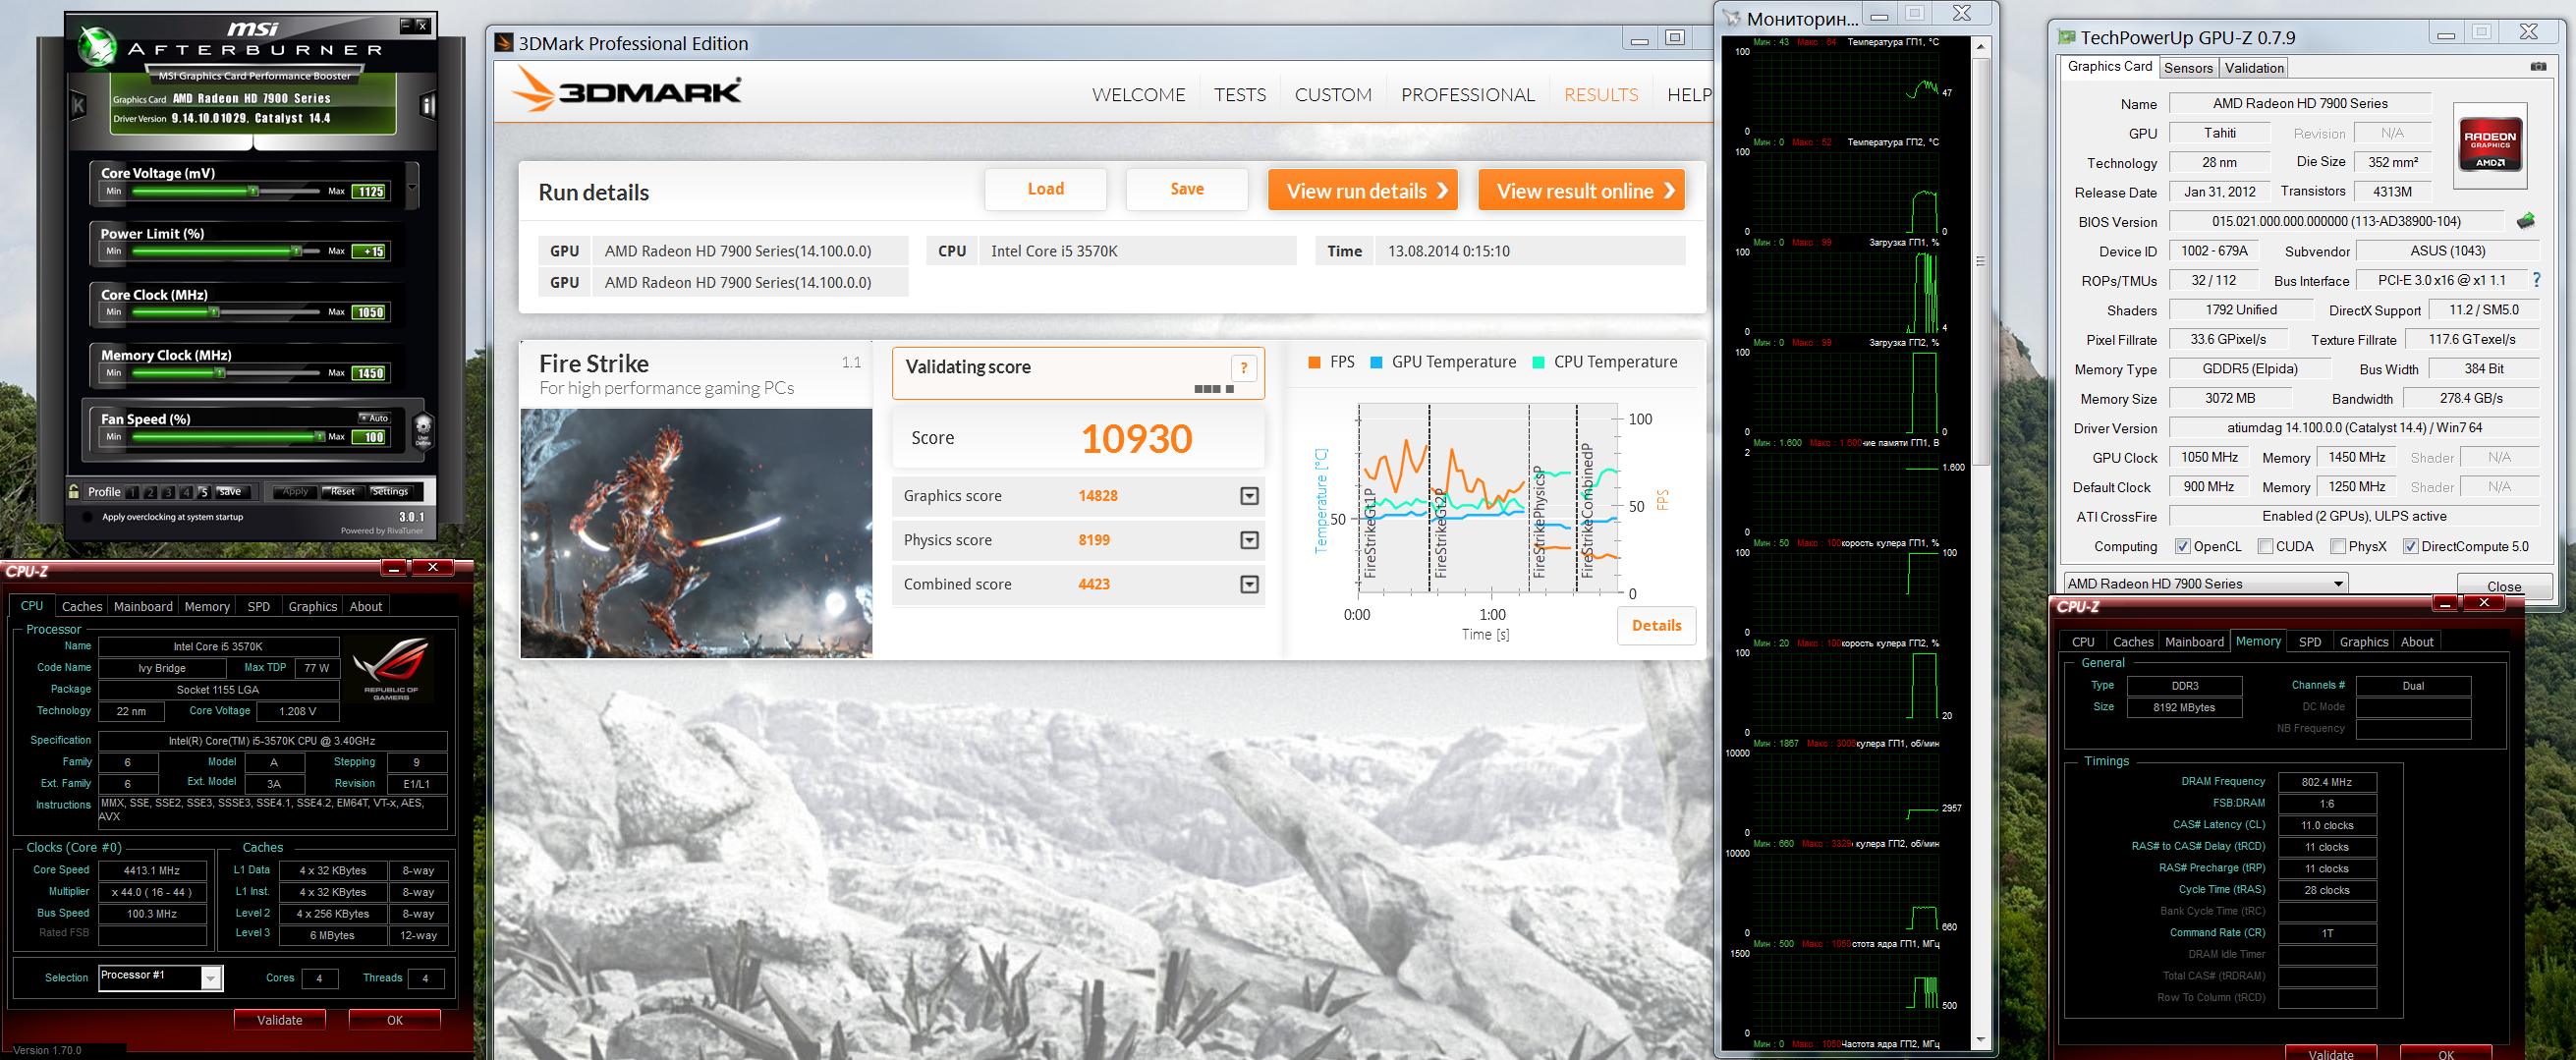This screenshot has width=2576, height=1060.
Task: Click the Fire Strike preview image
Action: pos(696,533)
